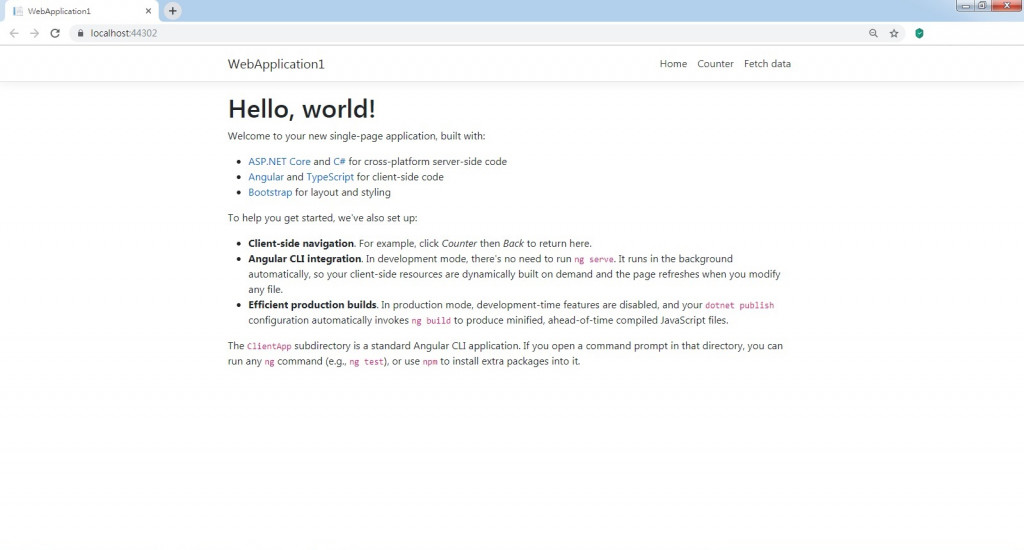Close the WebApplication1 browser tab

coord(148,11)
